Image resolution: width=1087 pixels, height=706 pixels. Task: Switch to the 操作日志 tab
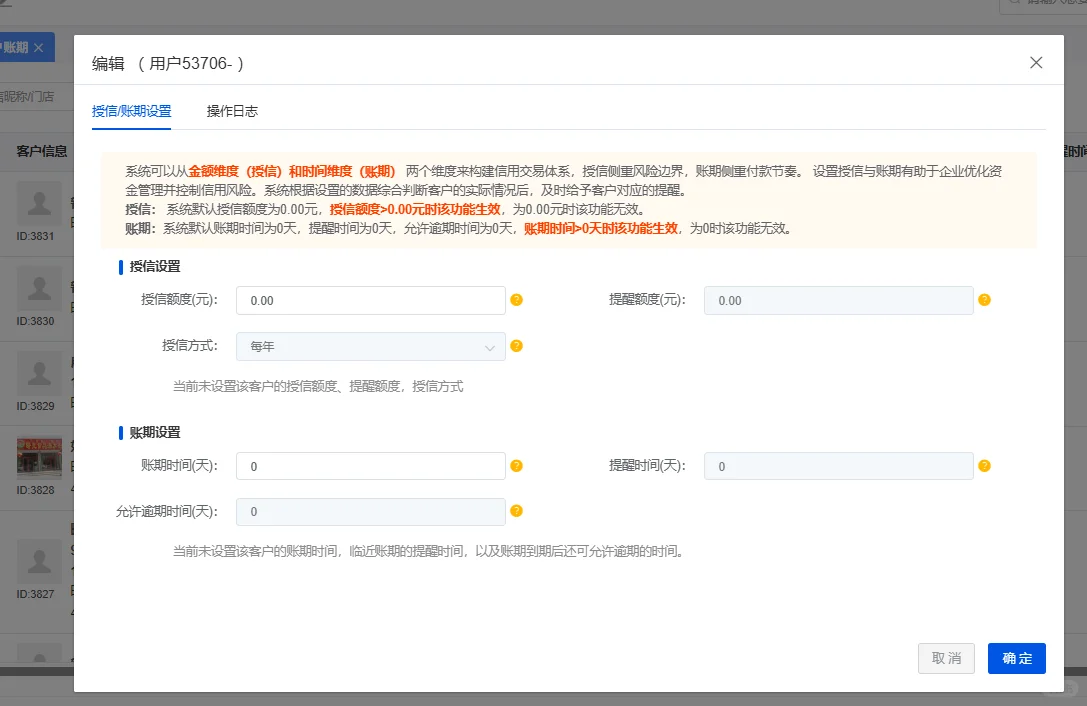(232, 112)
